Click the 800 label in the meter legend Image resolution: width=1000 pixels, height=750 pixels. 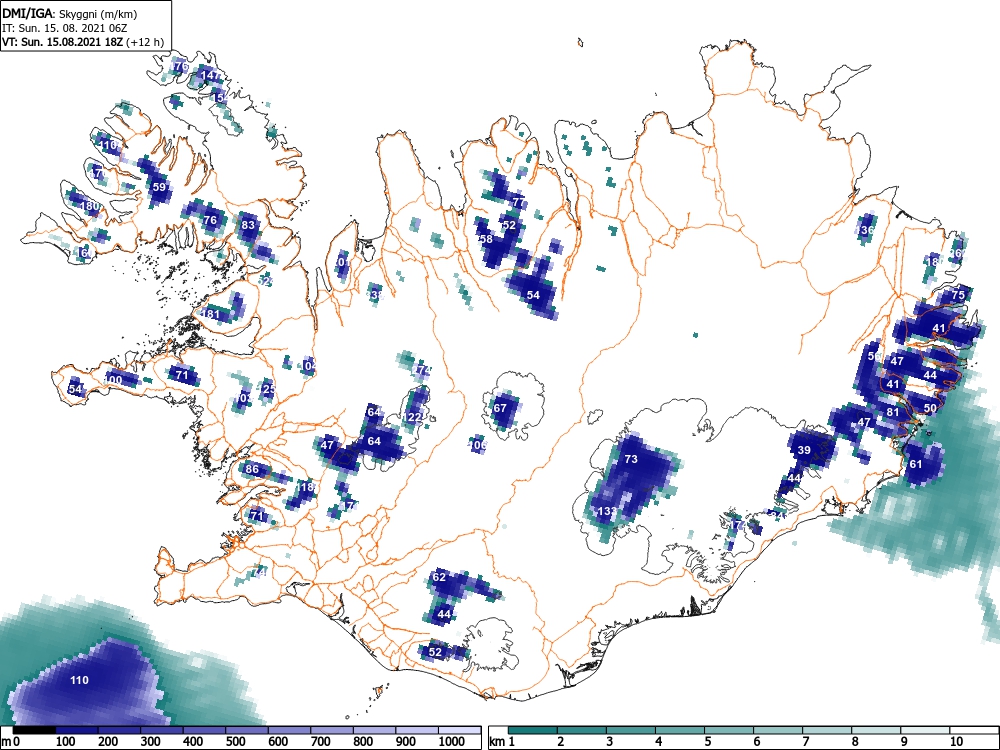click(364, 742)
